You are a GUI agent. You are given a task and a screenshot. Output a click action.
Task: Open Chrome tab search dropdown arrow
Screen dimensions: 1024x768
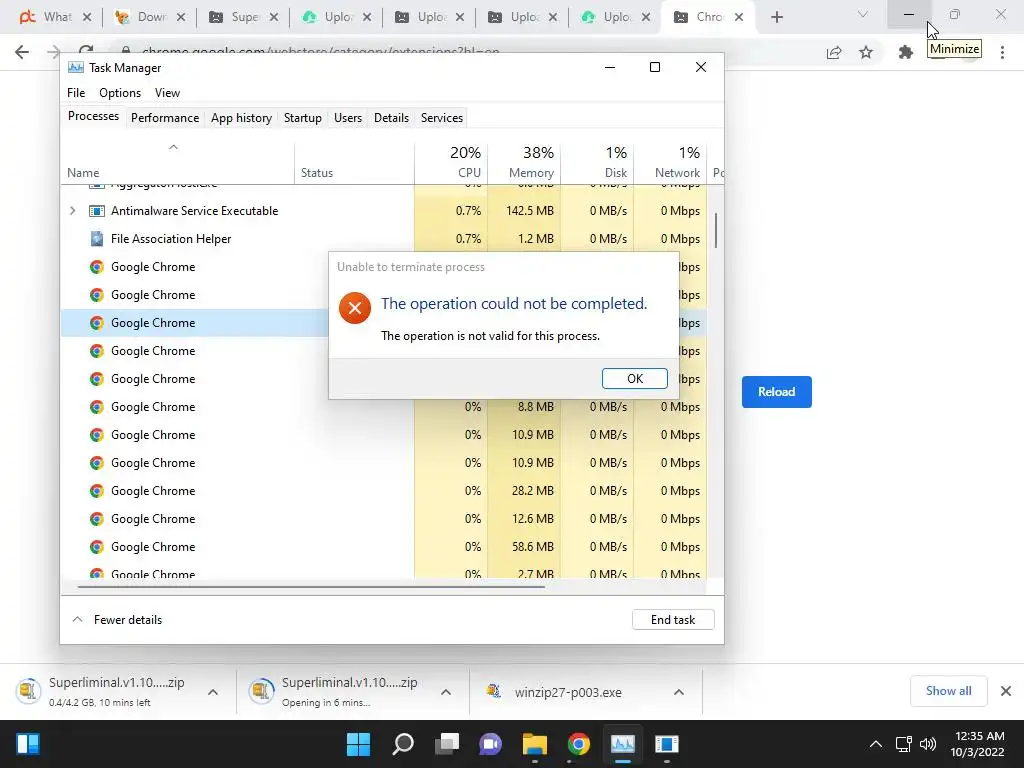point(863,14)
